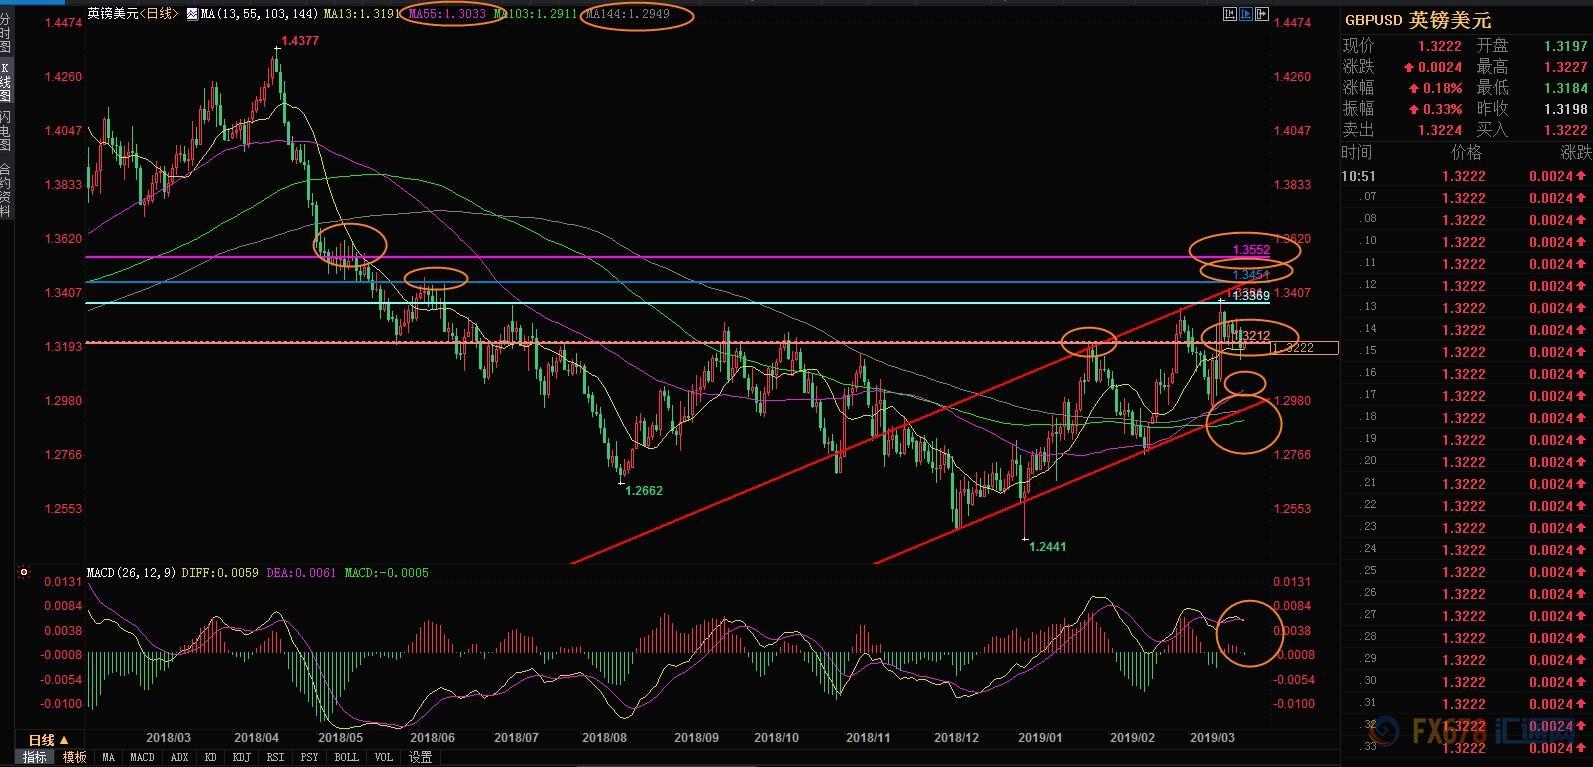Click the 1.3552 magenta level label

point(1251,250)
